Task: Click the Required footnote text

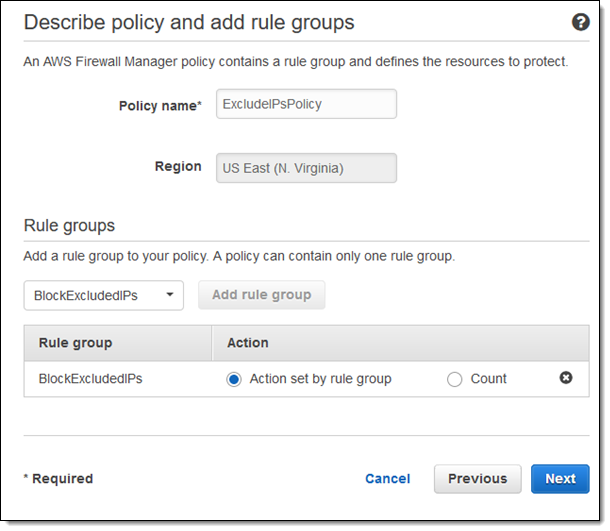Action: coord(58,479)
